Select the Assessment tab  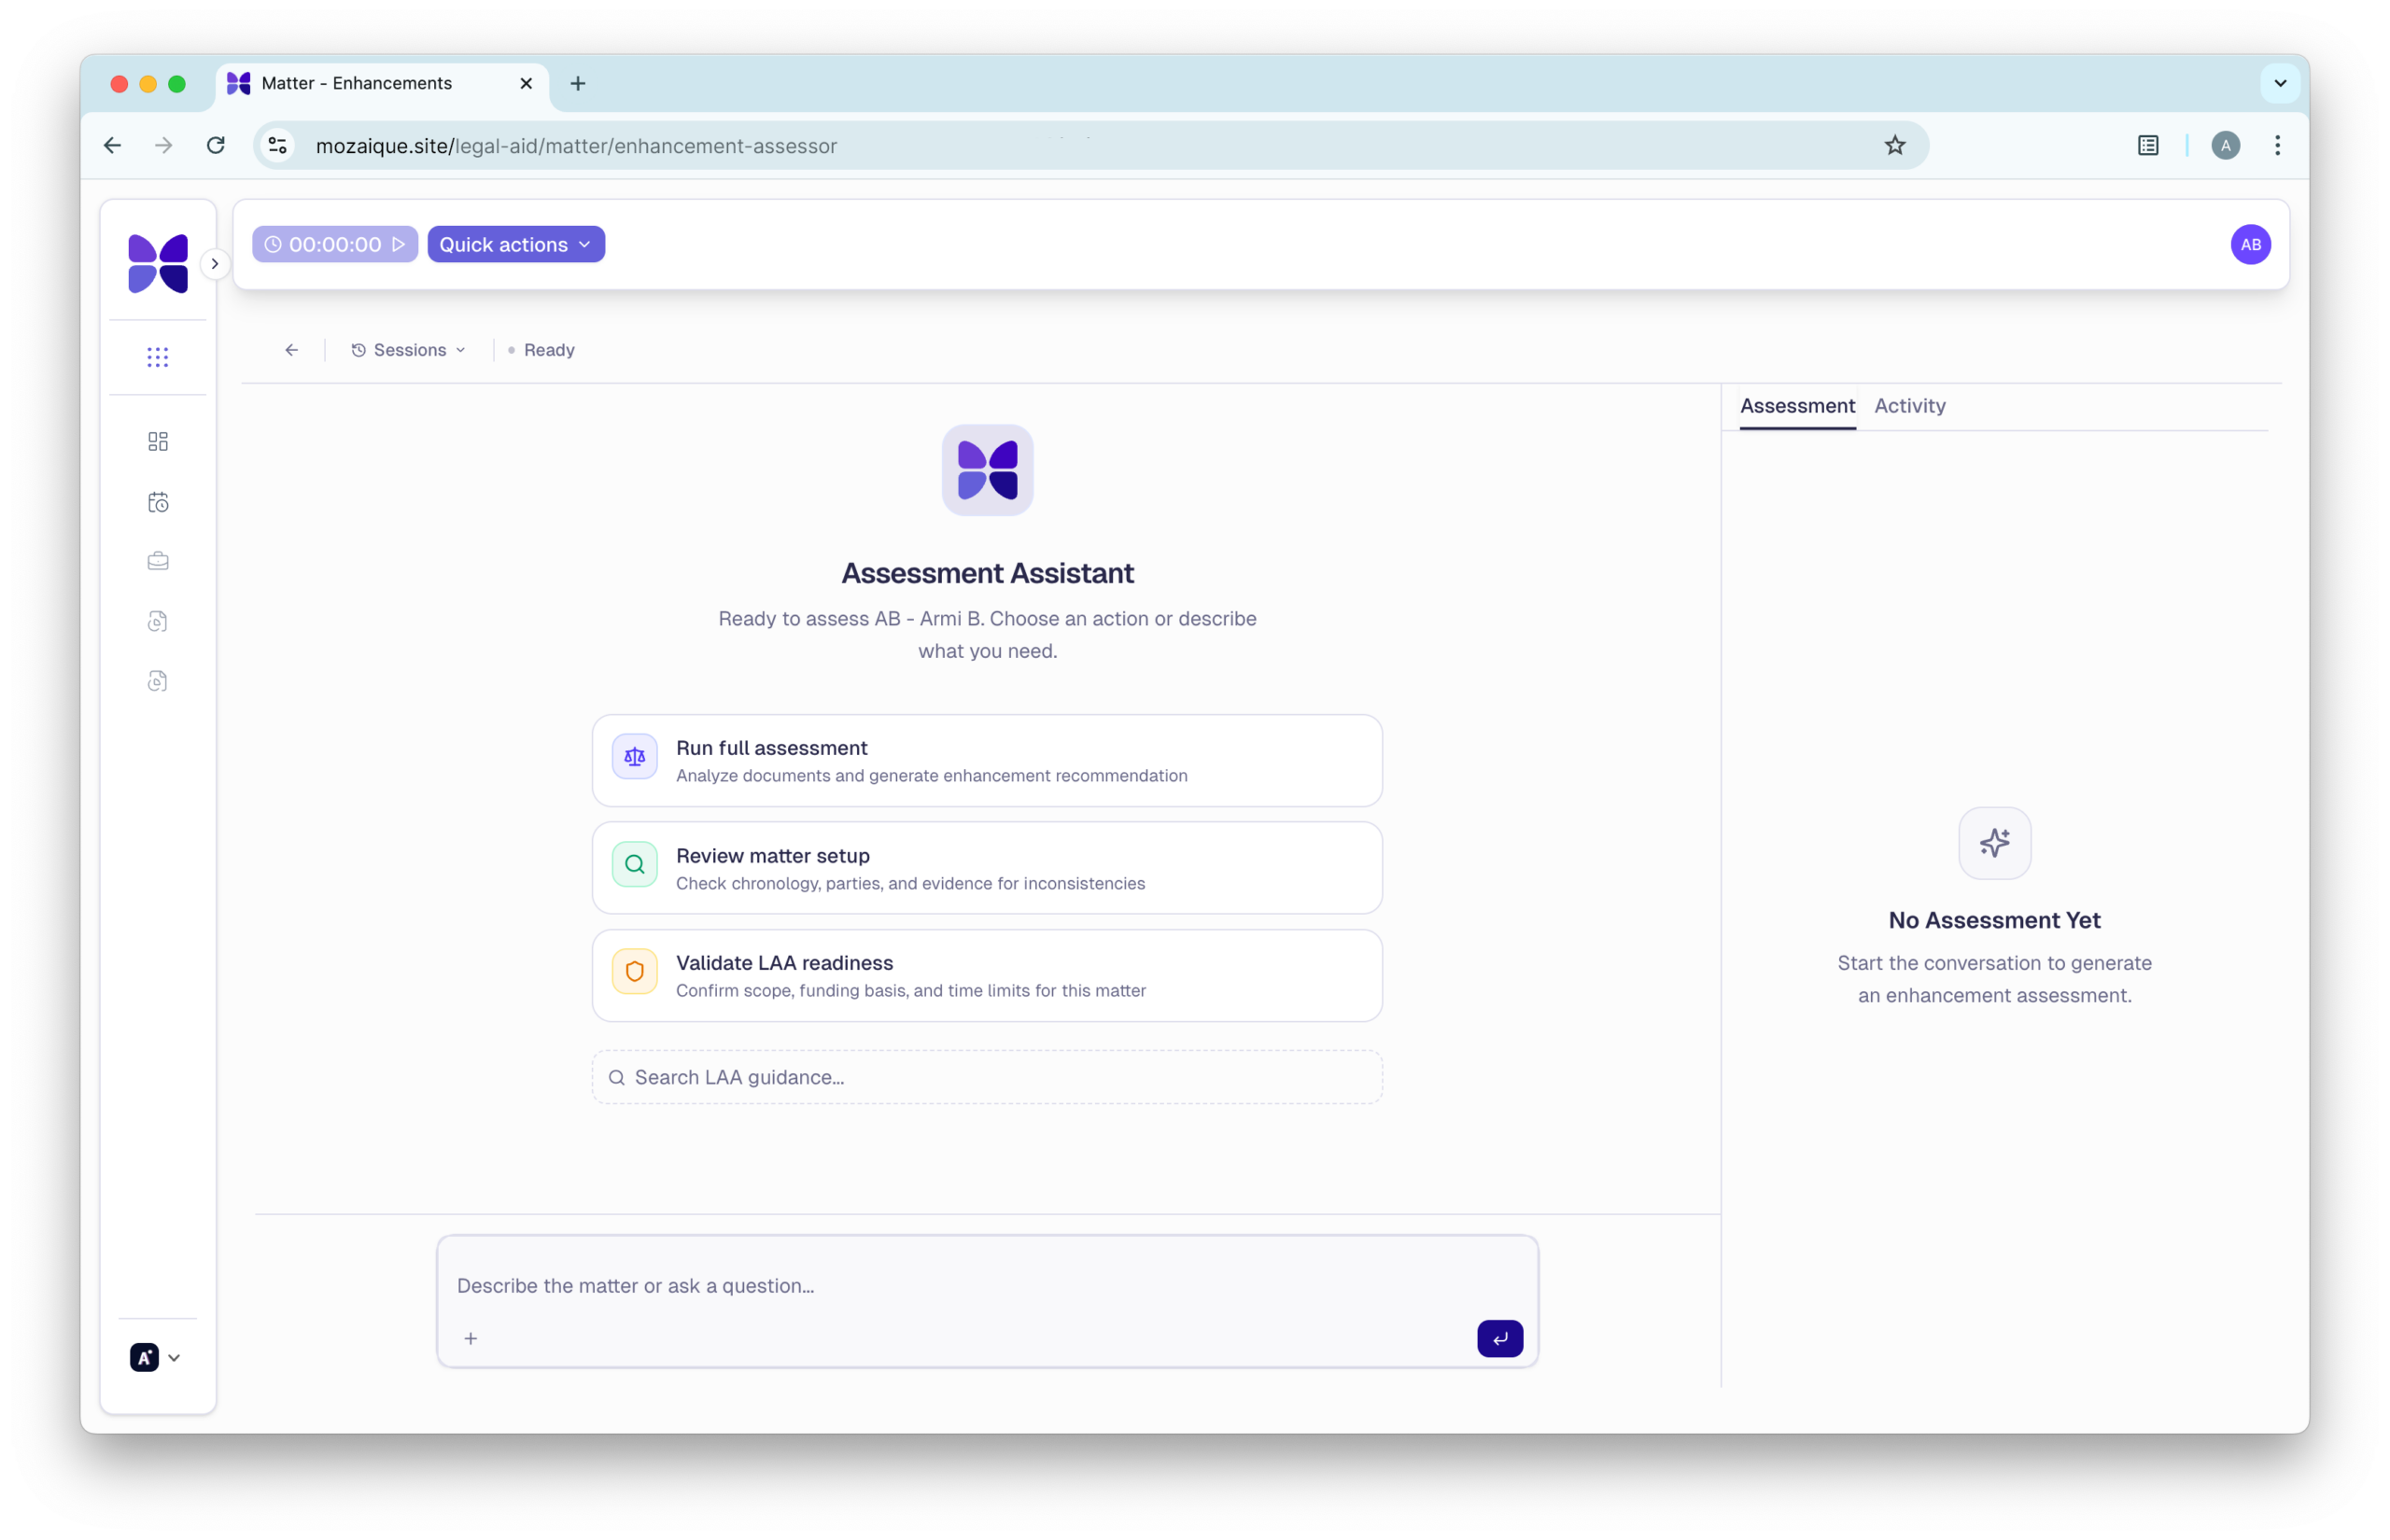[1796, 406]
